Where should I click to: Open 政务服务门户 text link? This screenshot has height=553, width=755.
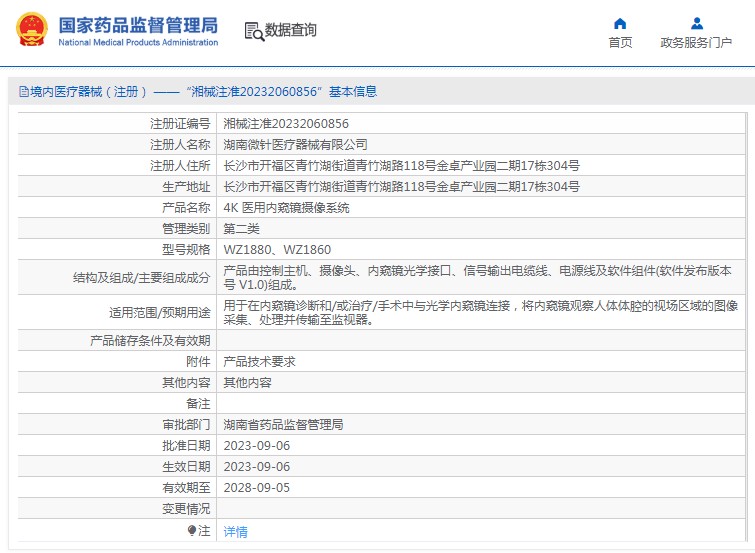tap(696, 43)
